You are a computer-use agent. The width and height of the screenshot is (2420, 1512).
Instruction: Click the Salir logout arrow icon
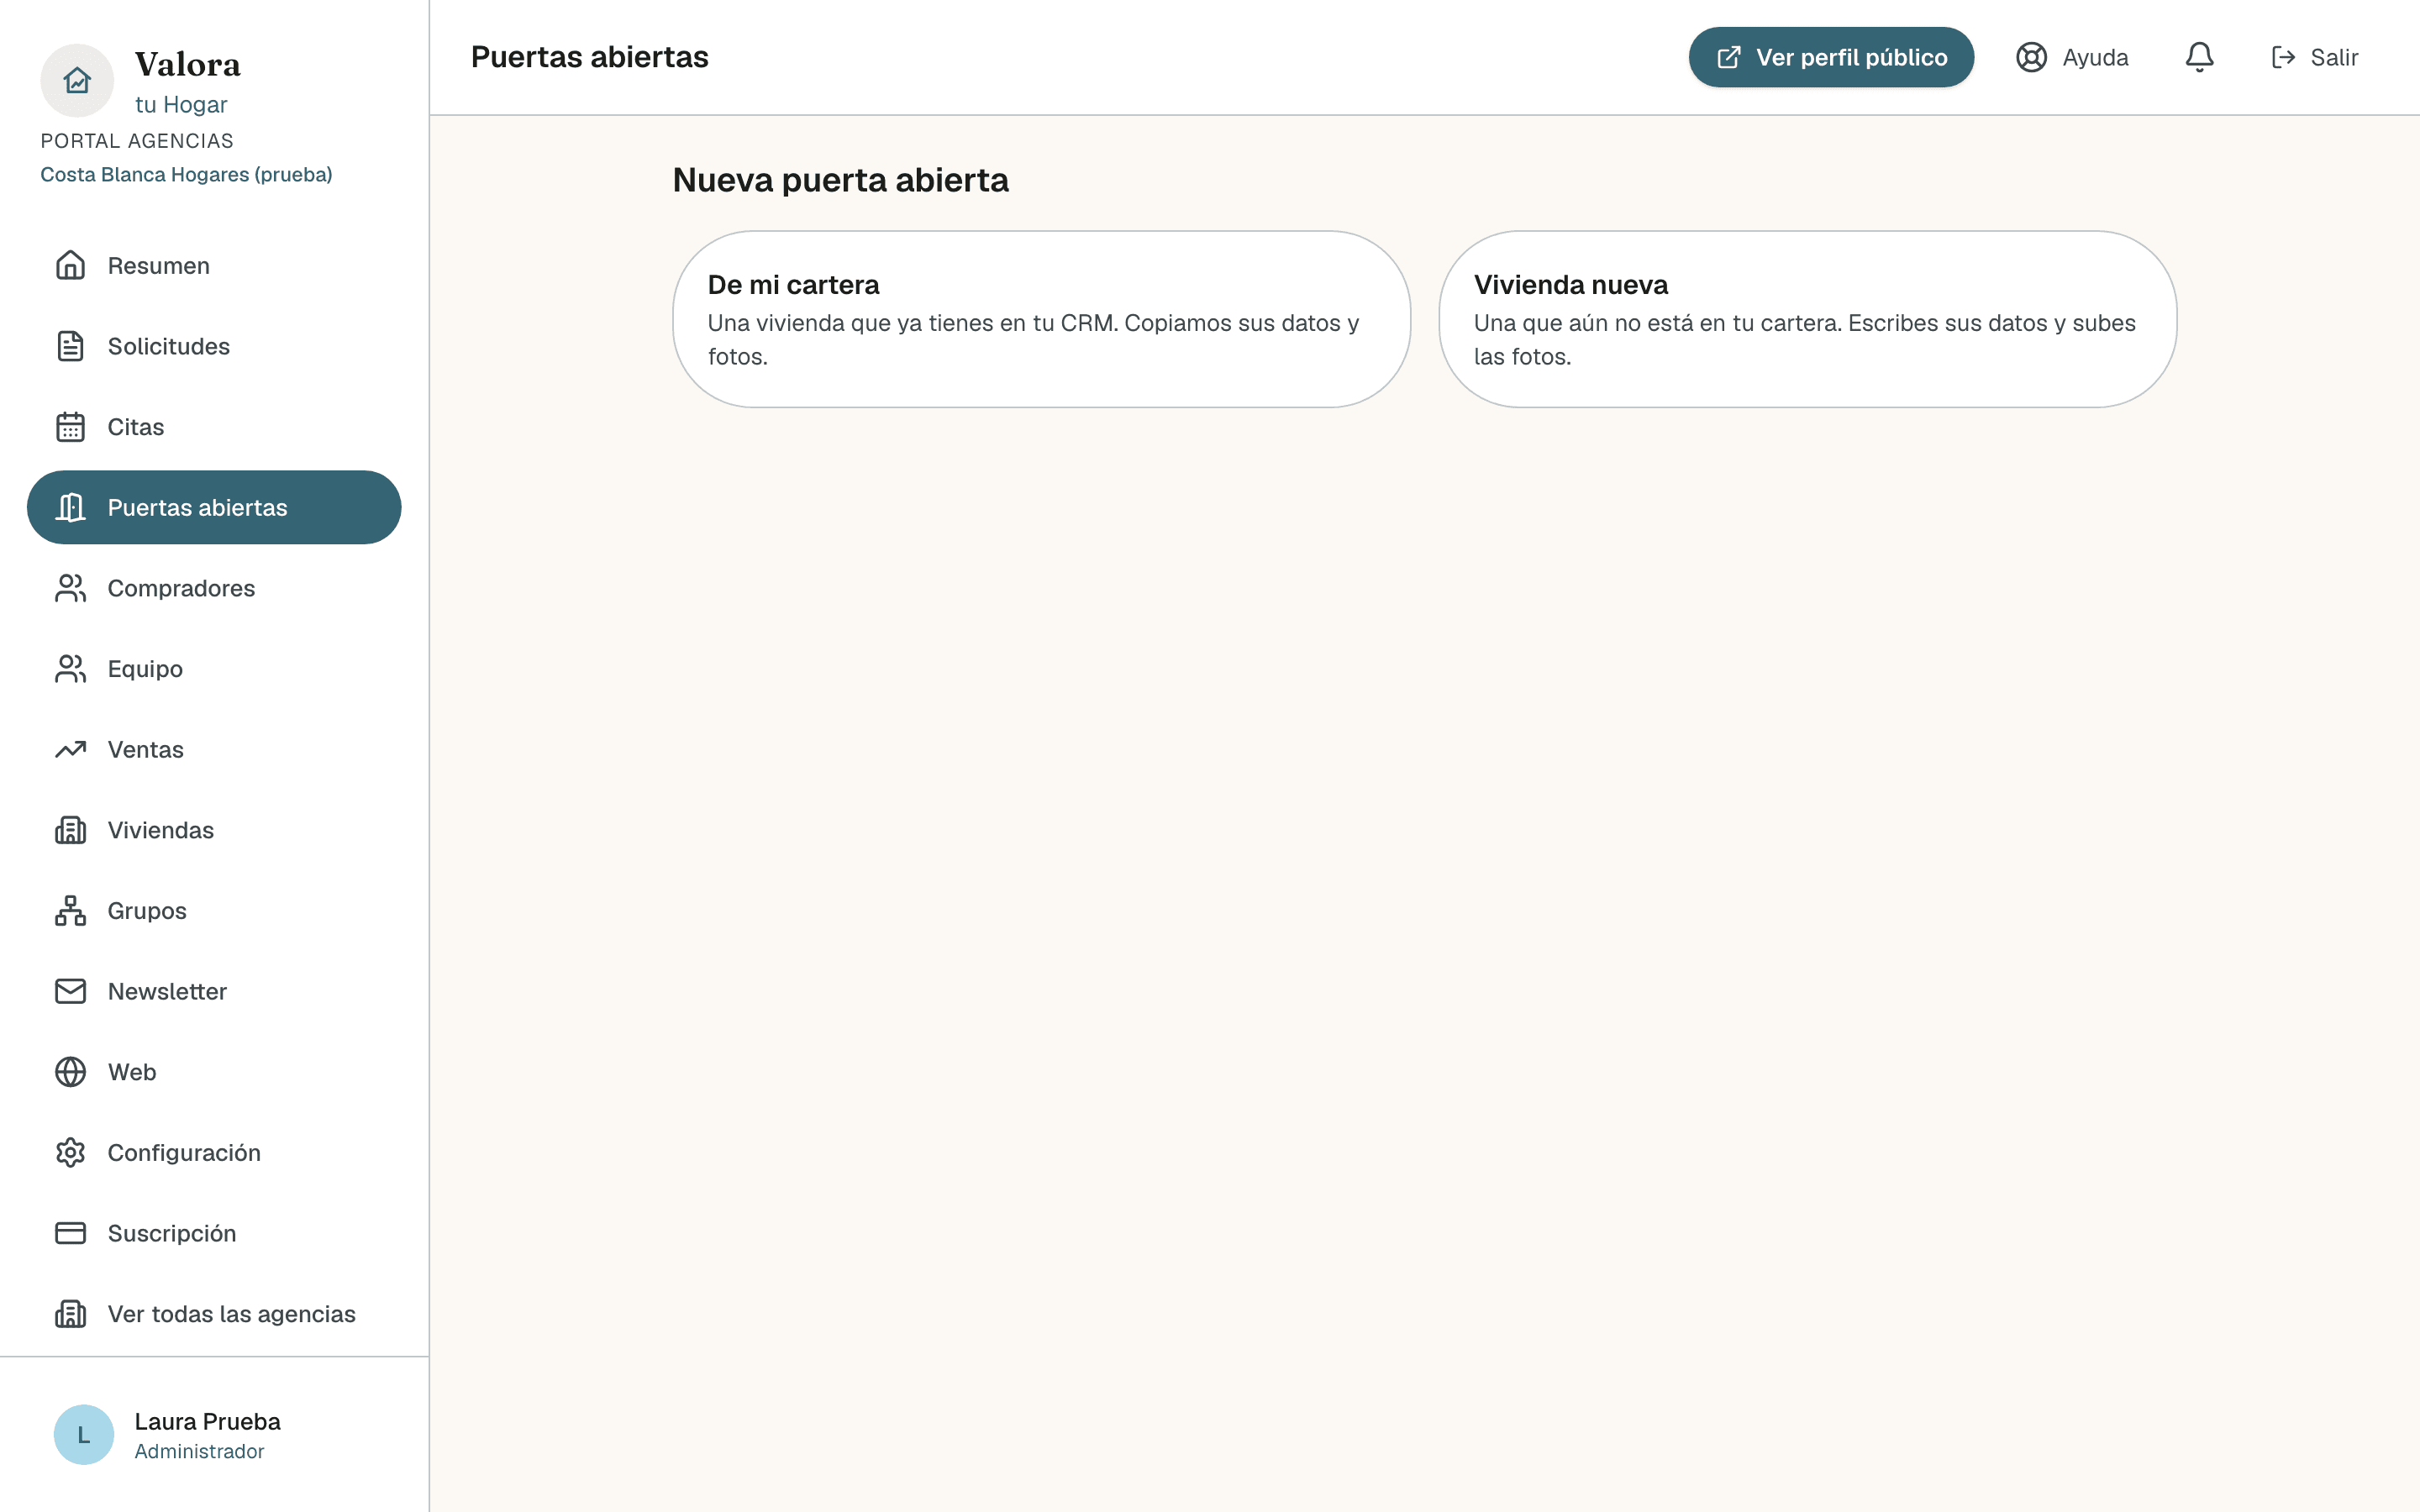tap(2283, 57)
